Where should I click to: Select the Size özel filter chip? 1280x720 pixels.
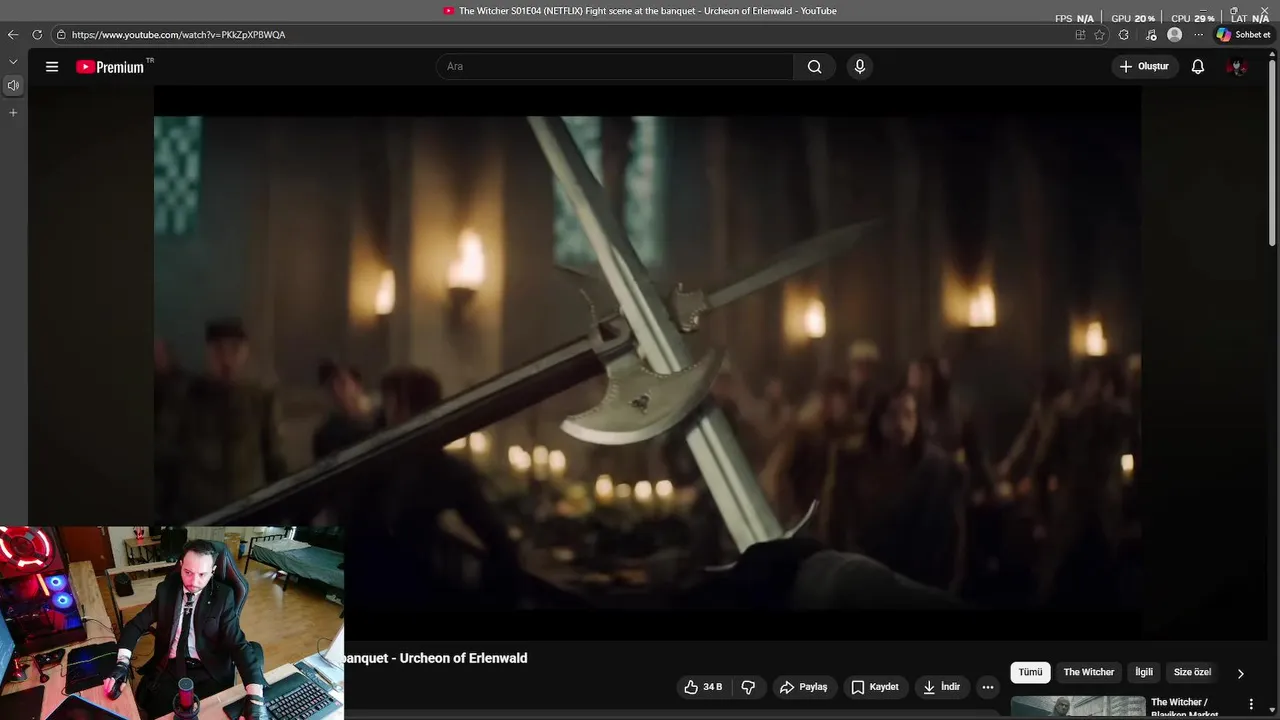(1192, 673)
